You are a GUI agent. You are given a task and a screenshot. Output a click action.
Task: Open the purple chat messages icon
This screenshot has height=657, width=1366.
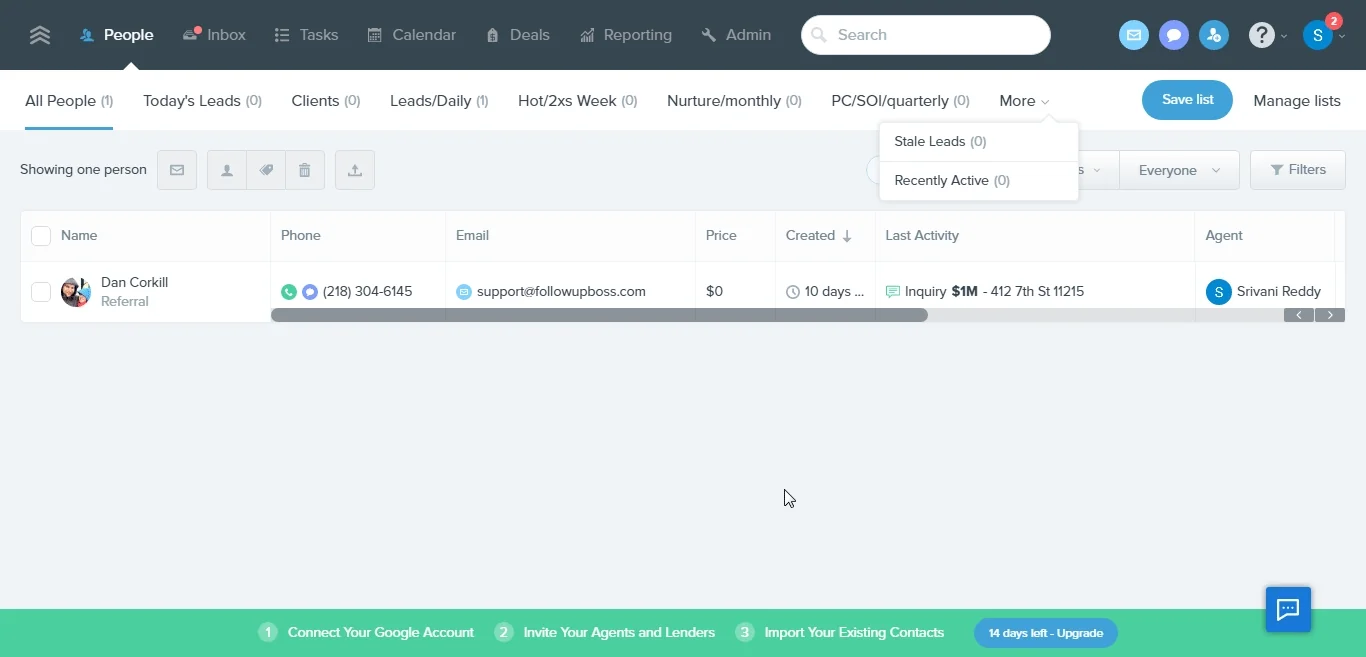tap(1173, 35)
